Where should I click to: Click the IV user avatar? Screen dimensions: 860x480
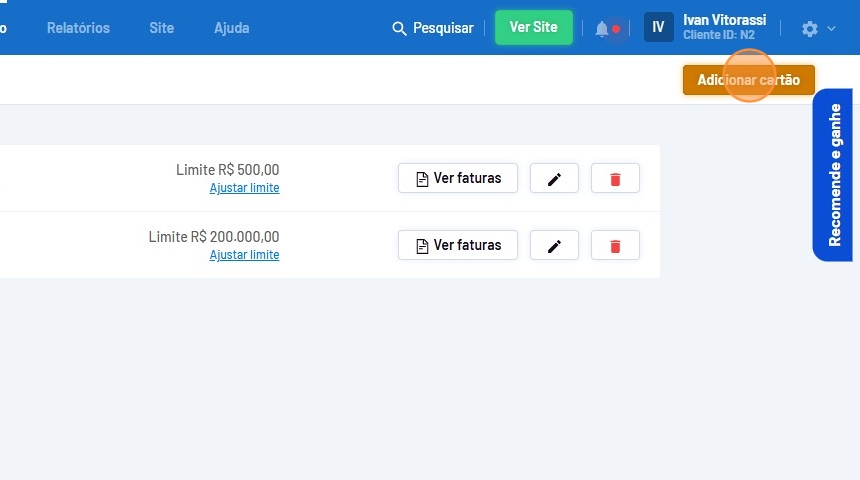point(658,28)
